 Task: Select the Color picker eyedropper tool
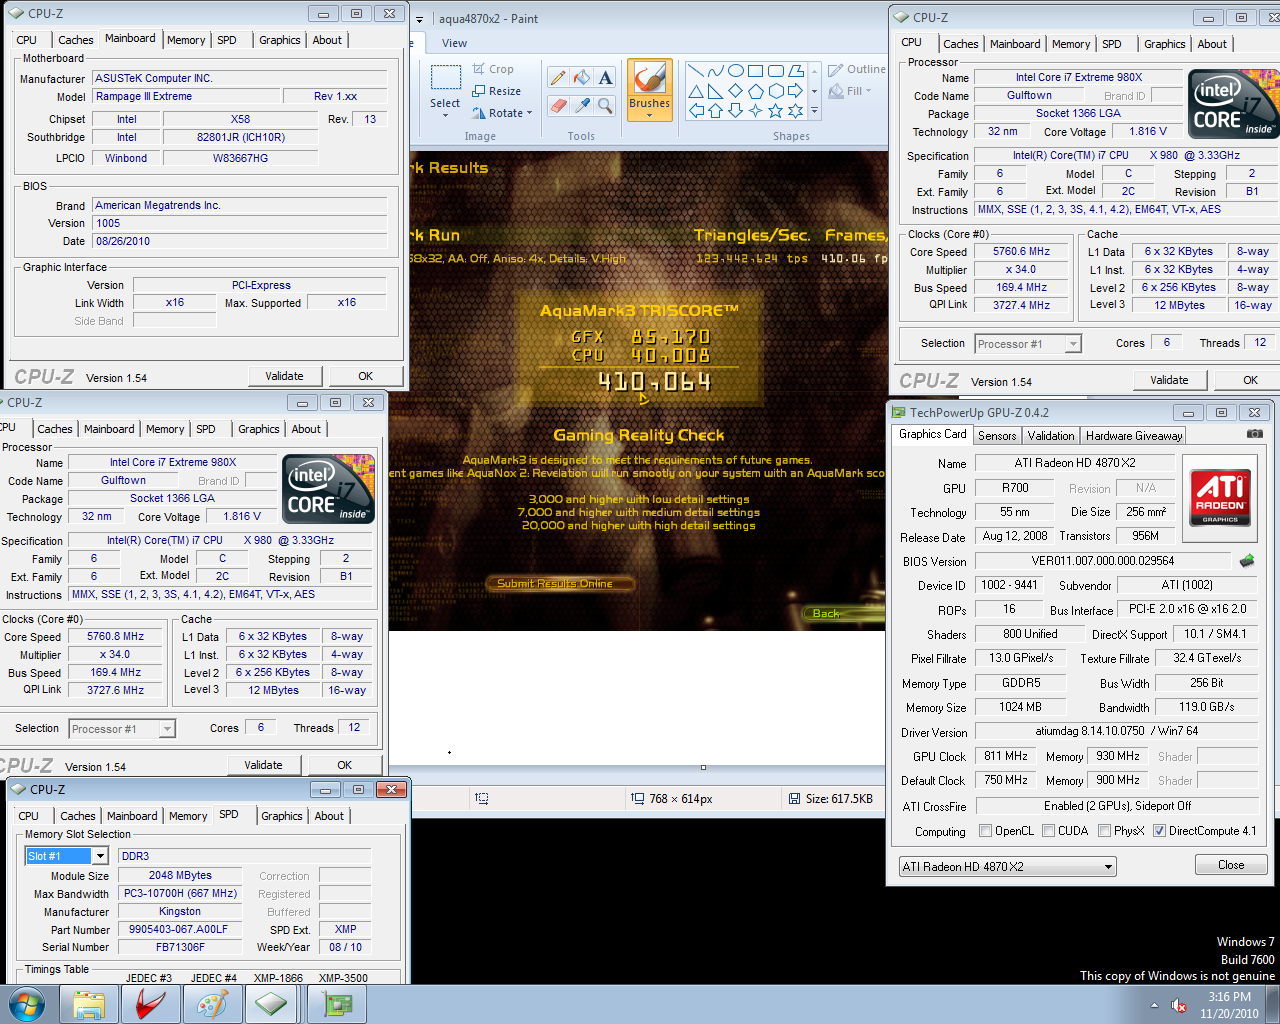pyautogui.click(x=582, y=105)
